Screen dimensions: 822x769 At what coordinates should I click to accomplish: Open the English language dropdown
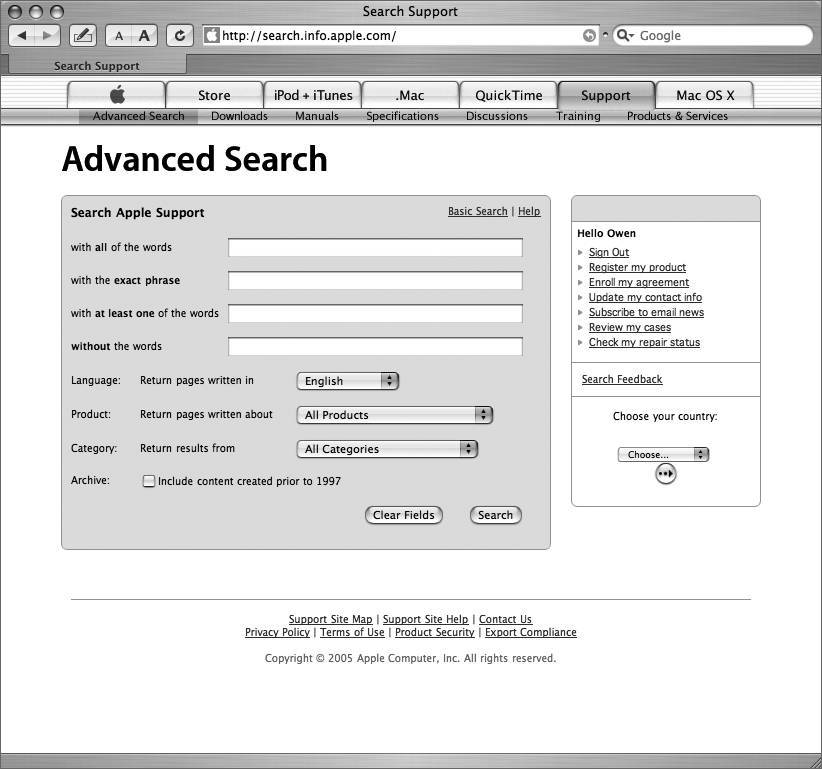point(348,381)
